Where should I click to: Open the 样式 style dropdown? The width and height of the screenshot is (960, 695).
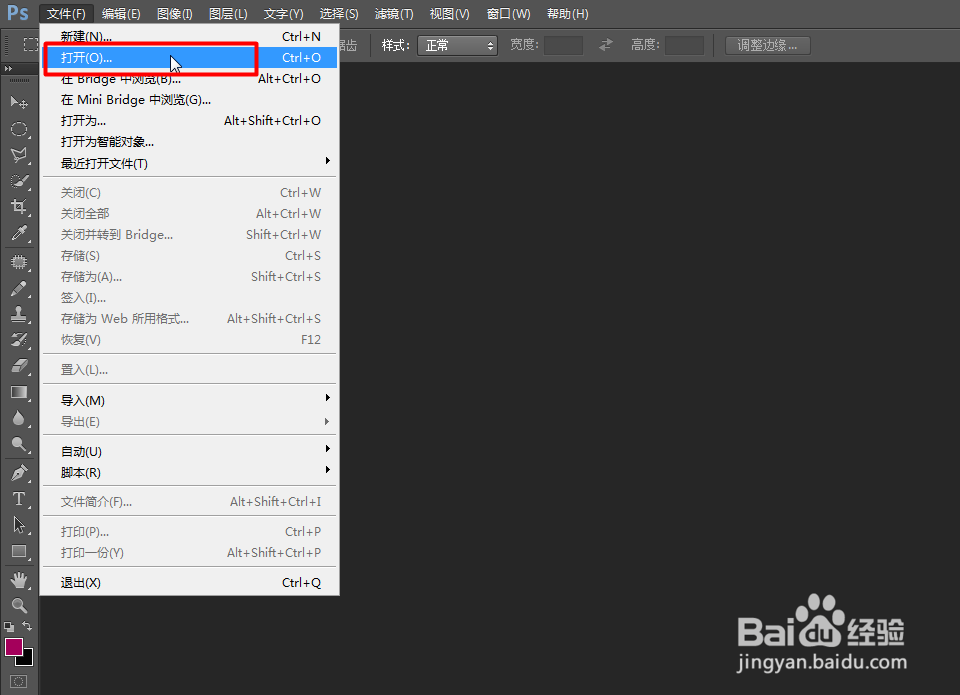point(457,45)
